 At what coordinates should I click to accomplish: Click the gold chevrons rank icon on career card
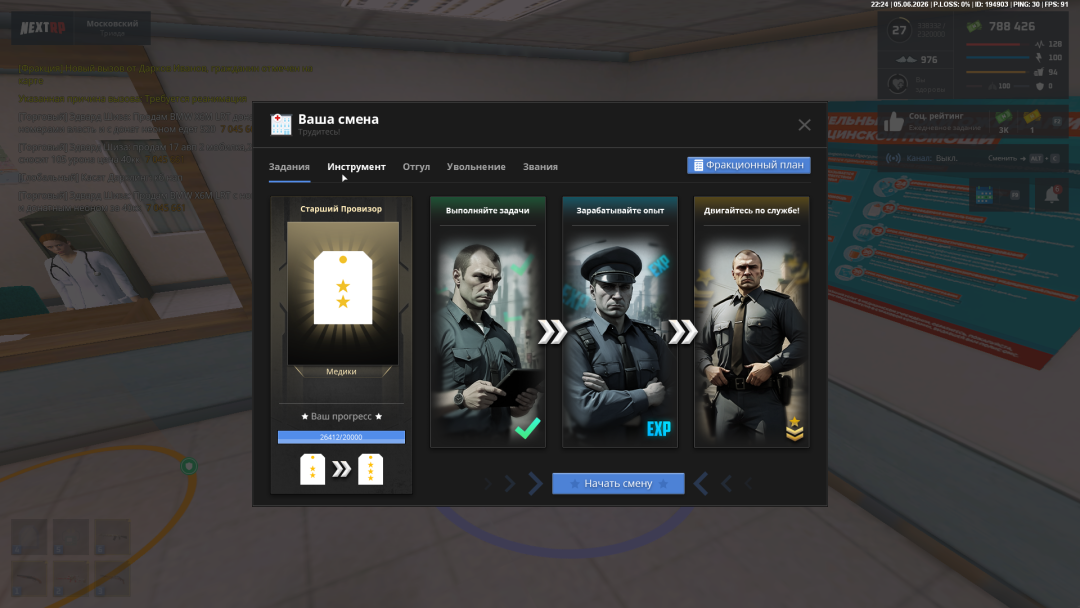[794, 428]
